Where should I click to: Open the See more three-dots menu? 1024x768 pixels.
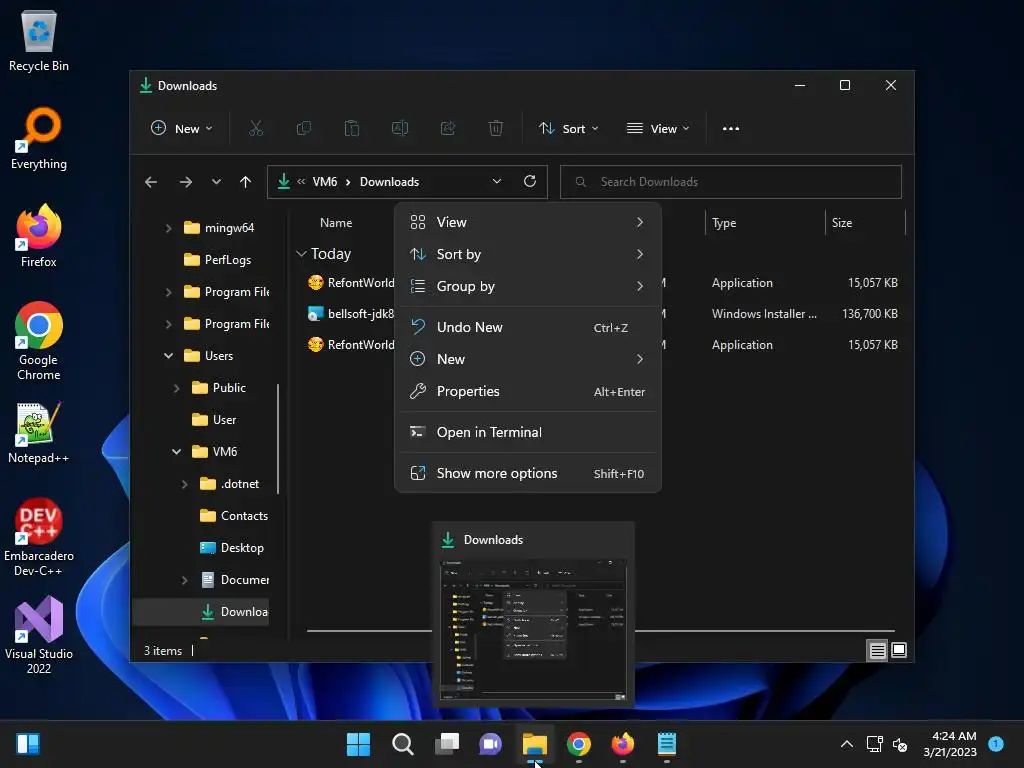731,129
